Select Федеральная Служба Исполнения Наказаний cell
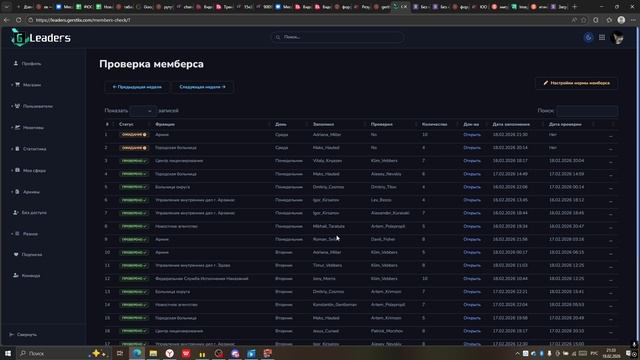 (x=202, y=279)
